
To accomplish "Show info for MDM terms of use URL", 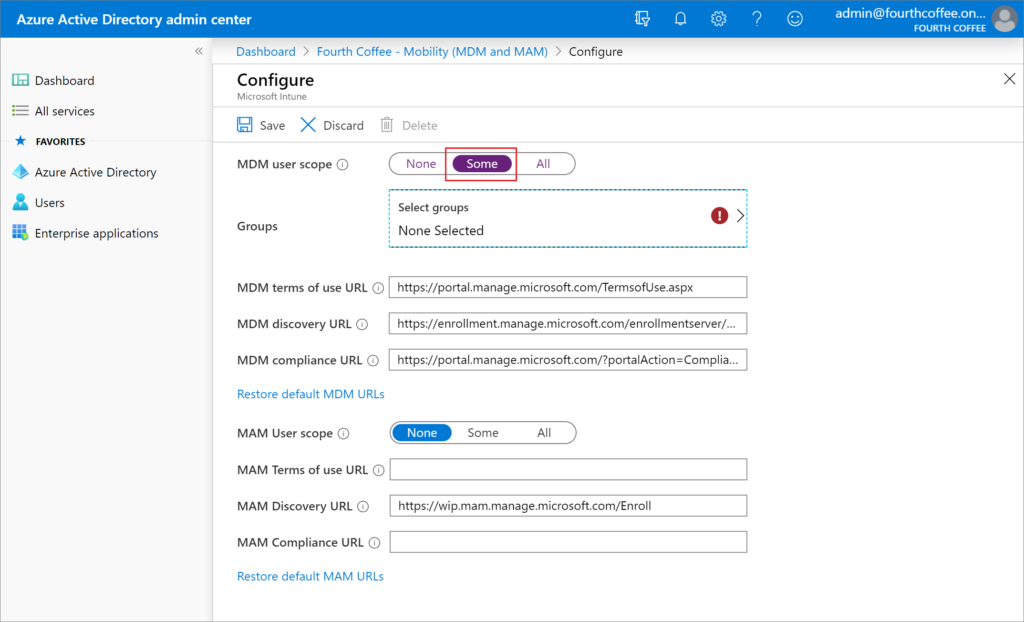I will 378,288.
